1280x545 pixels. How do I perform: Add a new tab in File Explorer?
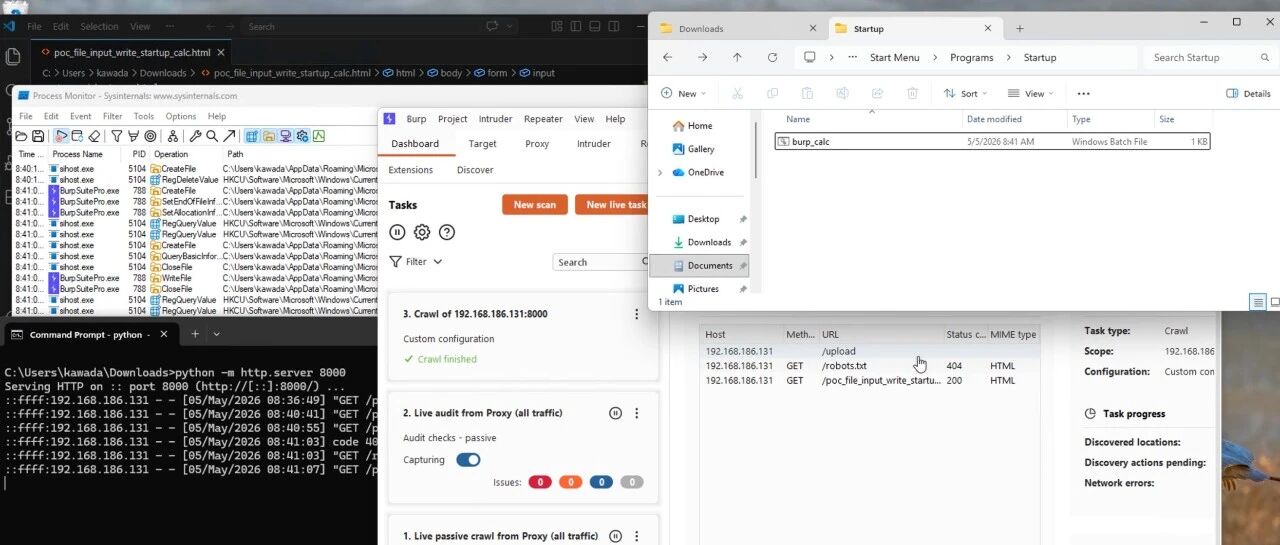1020,28
